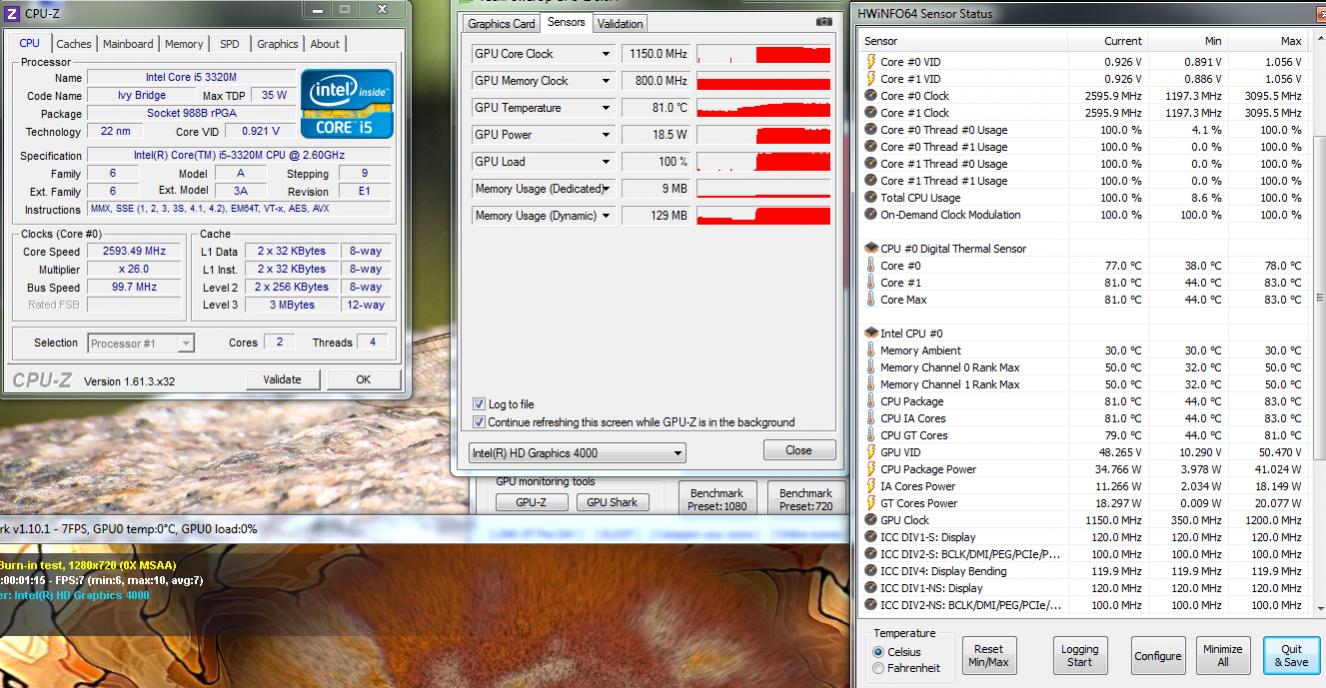Click the lightning icon beside GT Cores Power
This screenshot has height=688, width=1326.
(x=871, y=504)
